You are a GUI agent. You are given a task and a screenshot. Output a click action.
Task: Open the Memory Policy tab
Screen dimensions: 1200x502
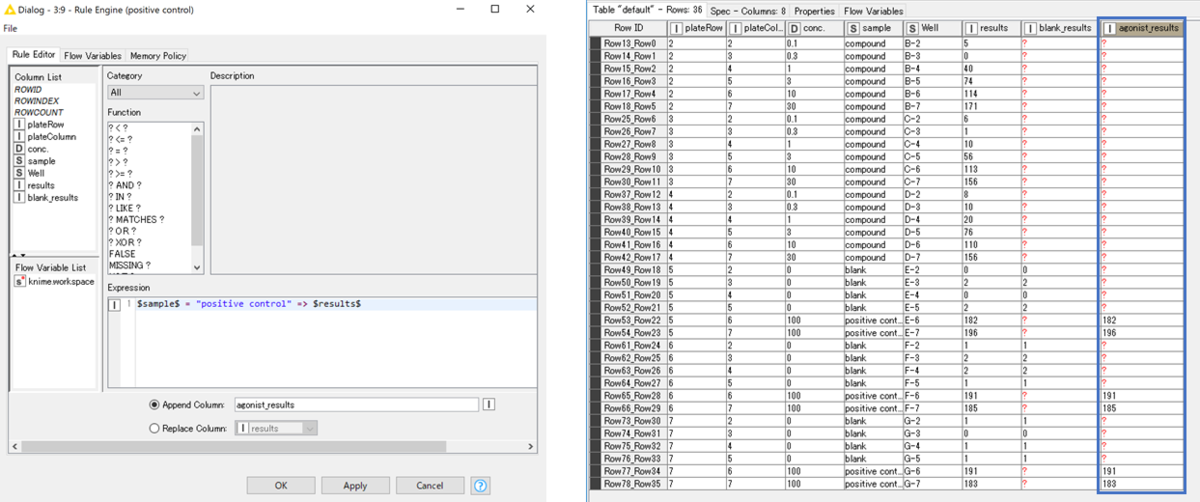(x=158, y=56)
